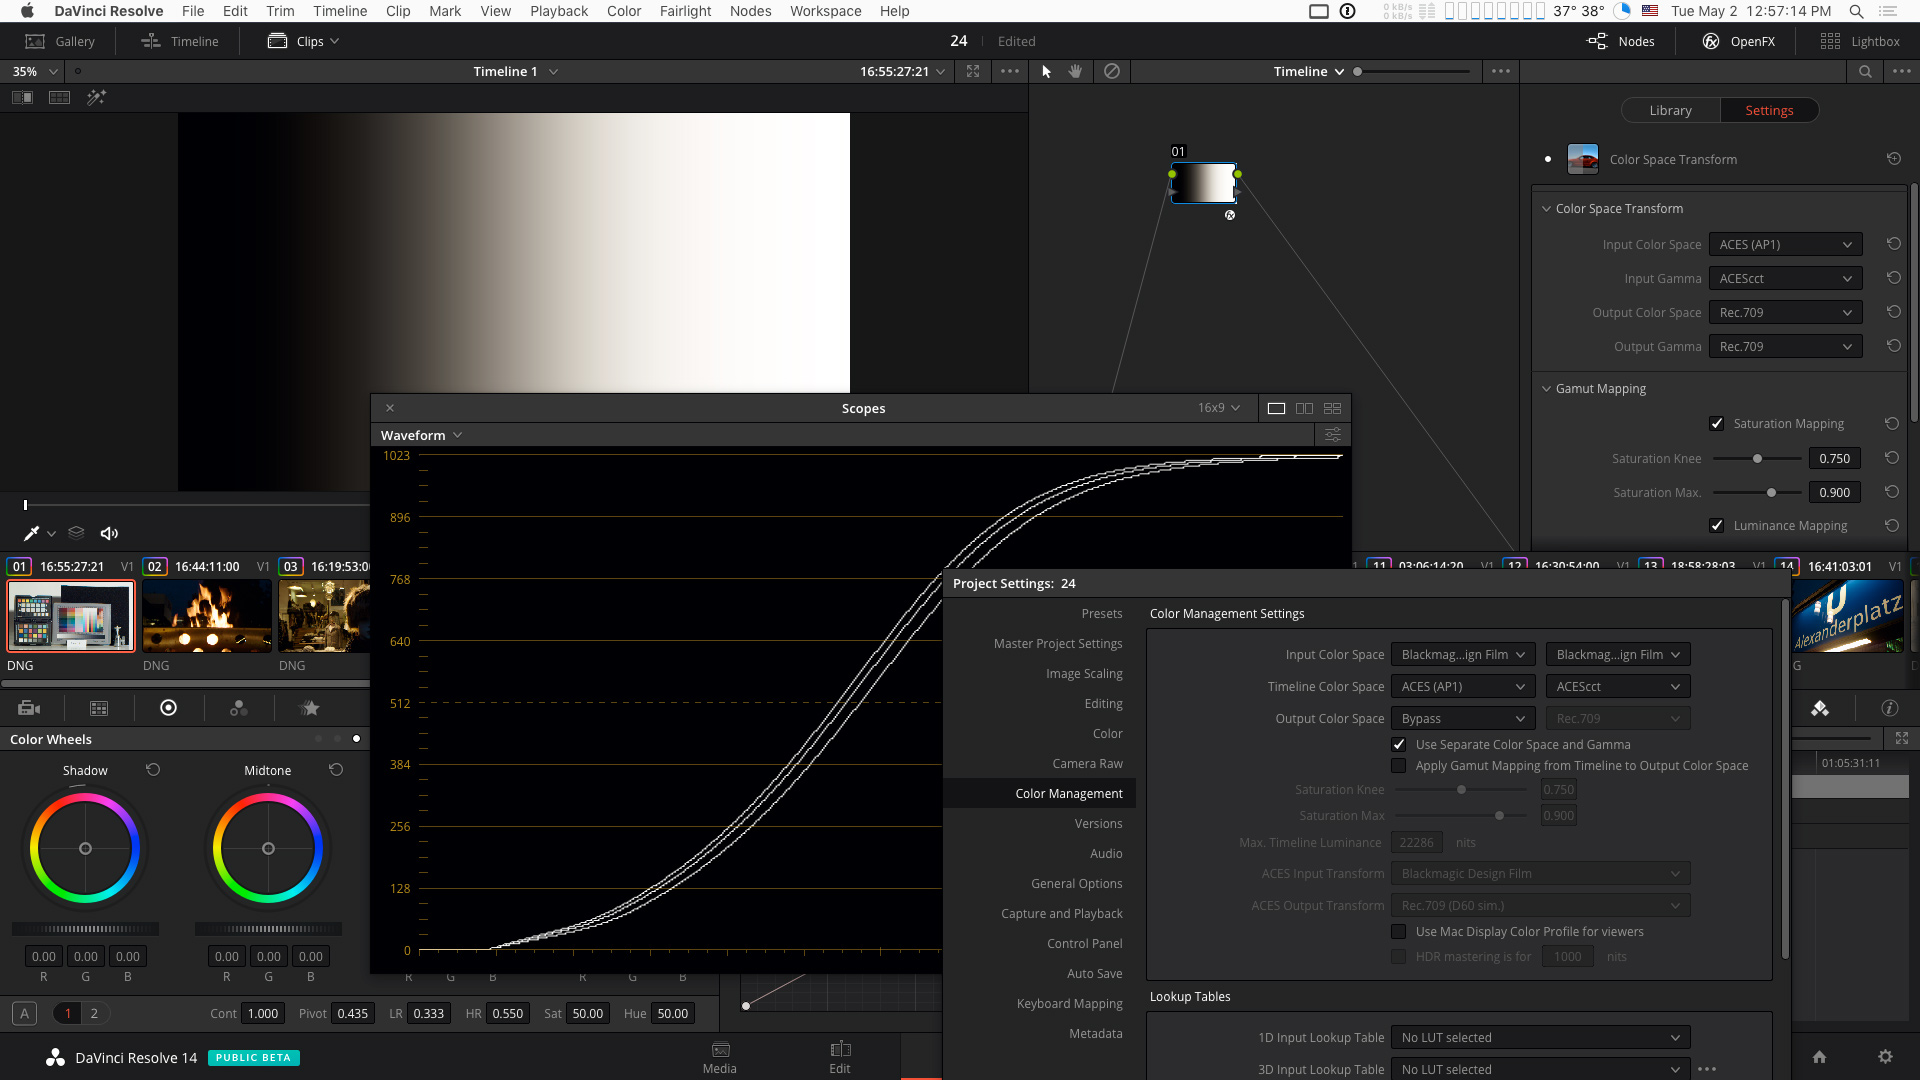
Task: Switch to the Library tab
Action: pyautogui.click(x=1670, y=111)
